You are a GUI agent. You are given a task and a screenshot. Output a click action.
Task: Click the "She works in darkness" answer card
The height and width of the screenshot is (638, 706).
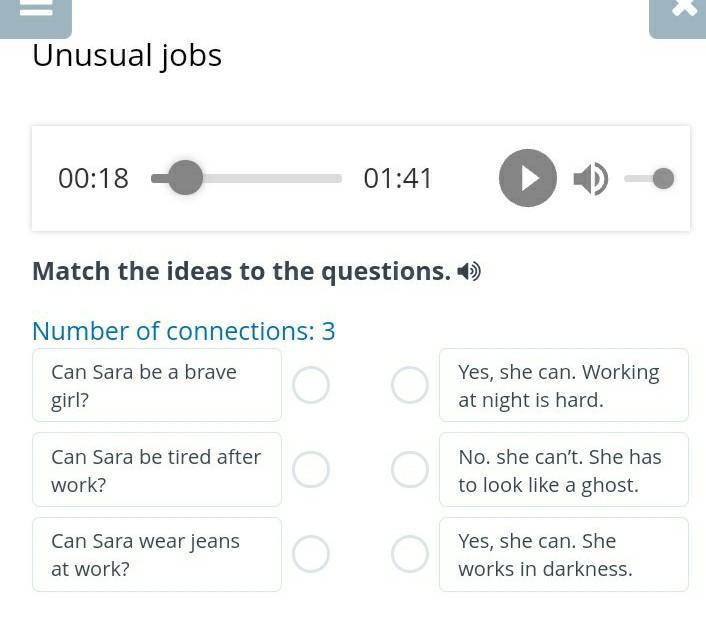(563, 554)
